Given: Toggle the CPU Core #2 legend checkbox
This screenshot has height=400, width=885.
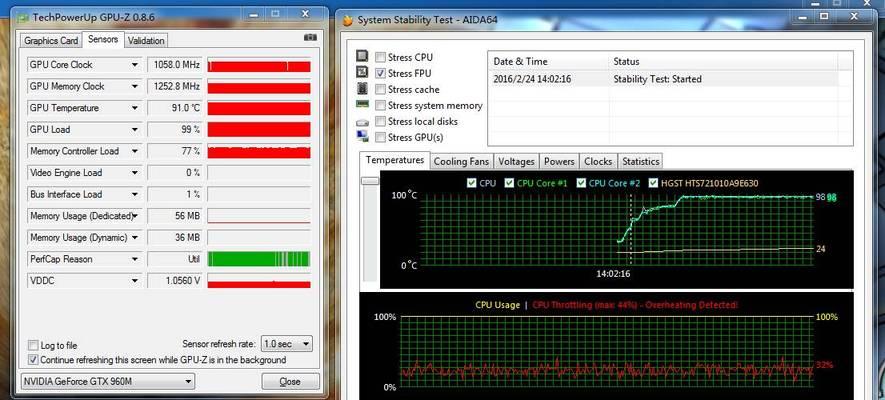Looking at the screenshot, I should coord(581,183).
